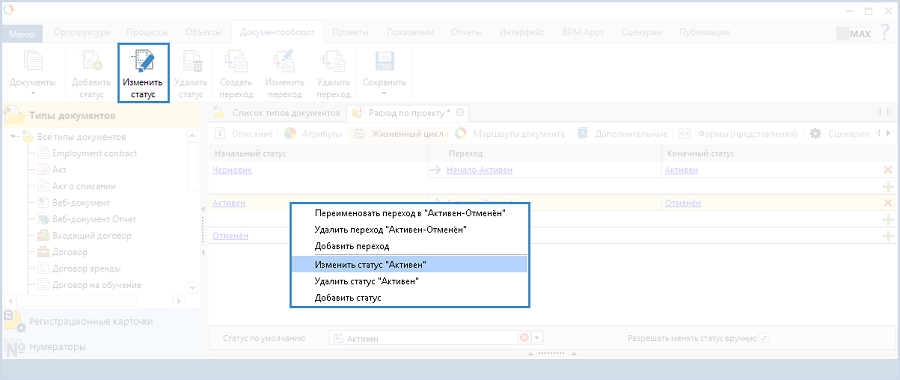Screen dimensions: 900x380
Task: Click the help question mark icon
Action: point(885,33)
